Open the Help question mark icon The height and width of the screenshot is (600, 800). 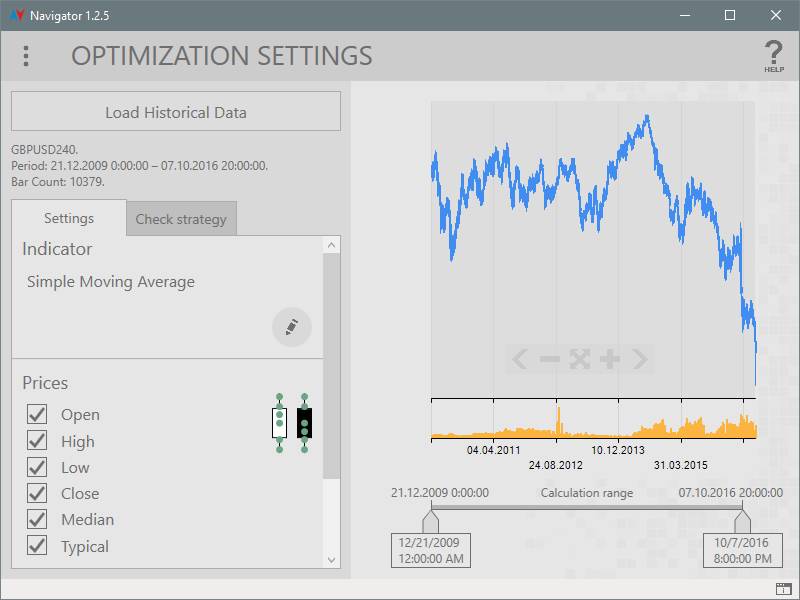point(773,55)
